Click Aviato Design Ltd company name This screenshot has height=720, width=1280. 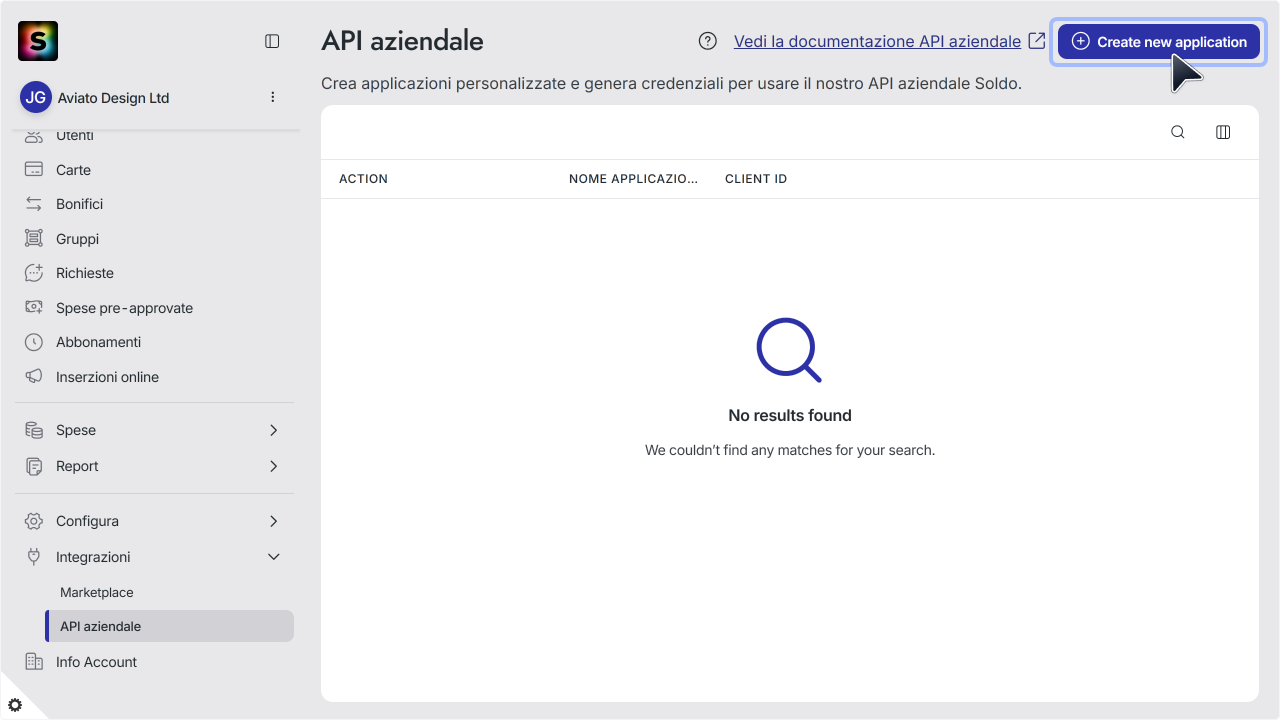(x=114, y=98)
